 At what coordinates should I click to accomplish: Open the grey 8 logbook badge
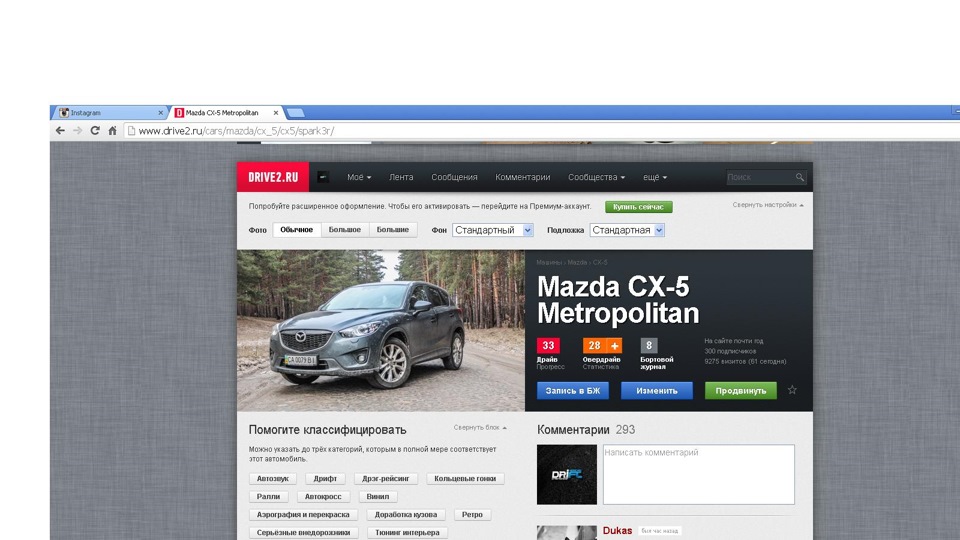pyautogui.click(x=649, y=346)
